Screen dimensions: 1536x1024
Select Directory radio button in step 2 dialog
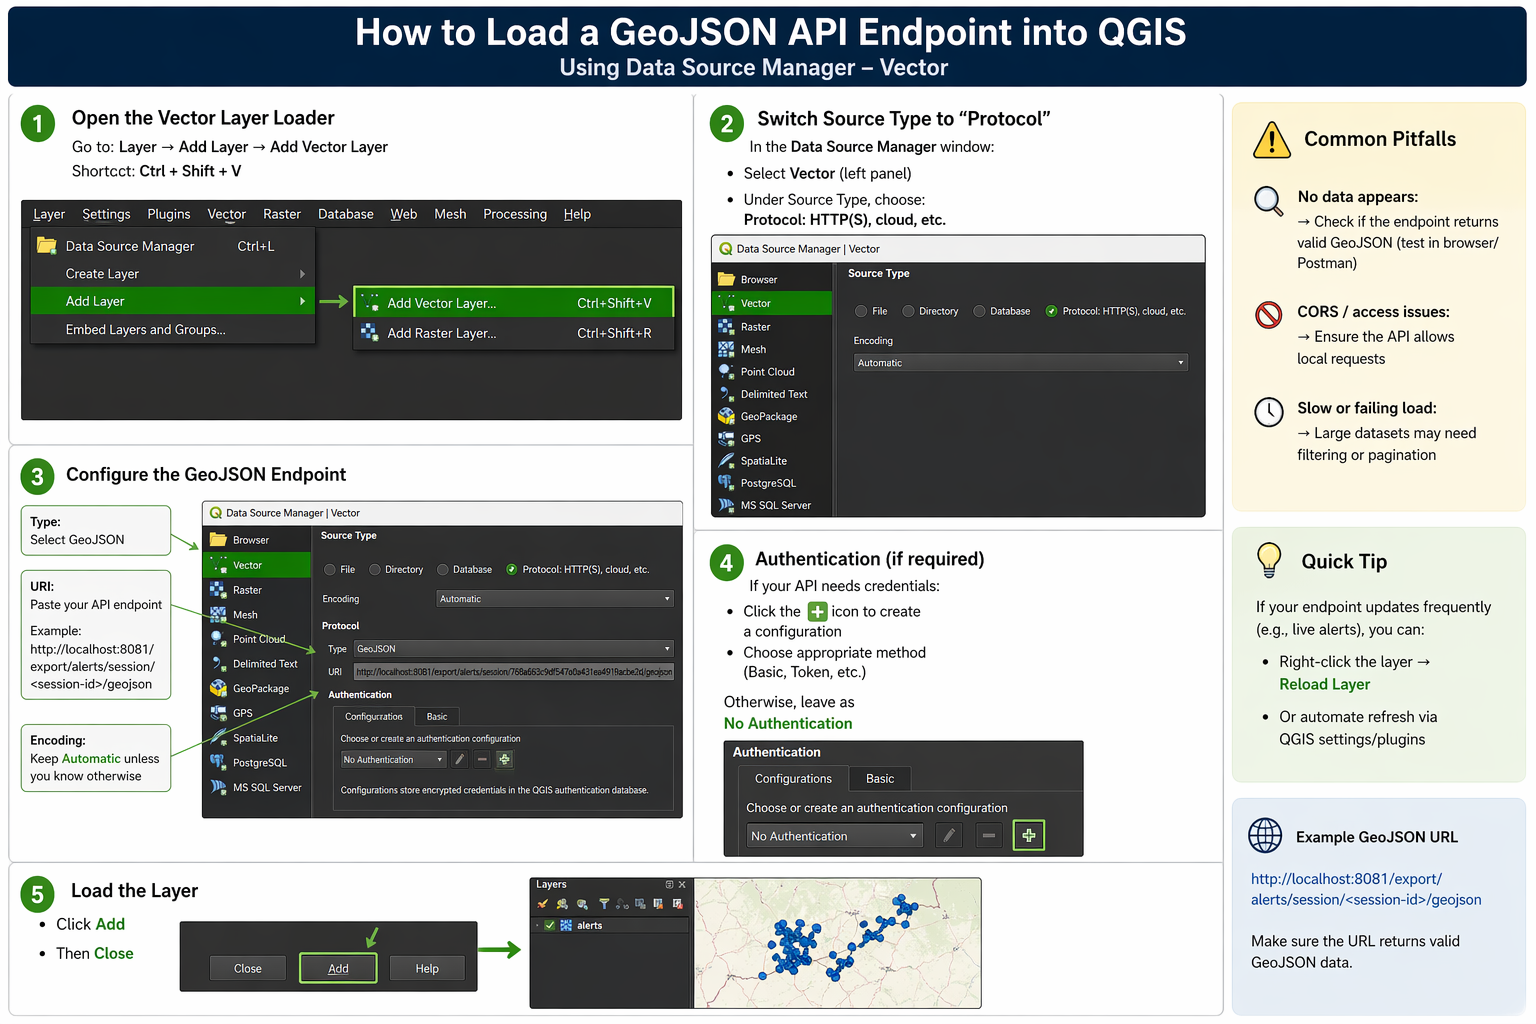(x=908, y=311)
